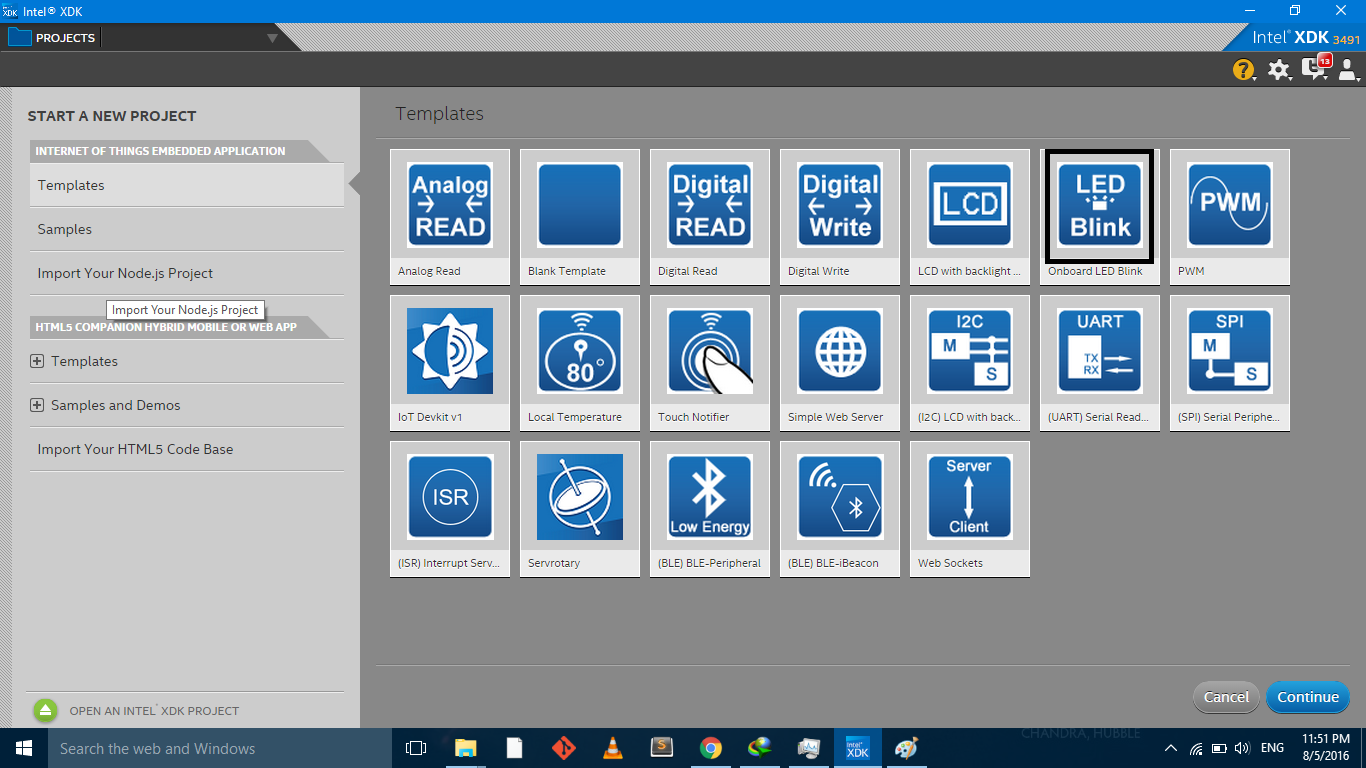Open Task View on the taskbar
This screenshot has width=1366, height=768.
tap(416, 748)
